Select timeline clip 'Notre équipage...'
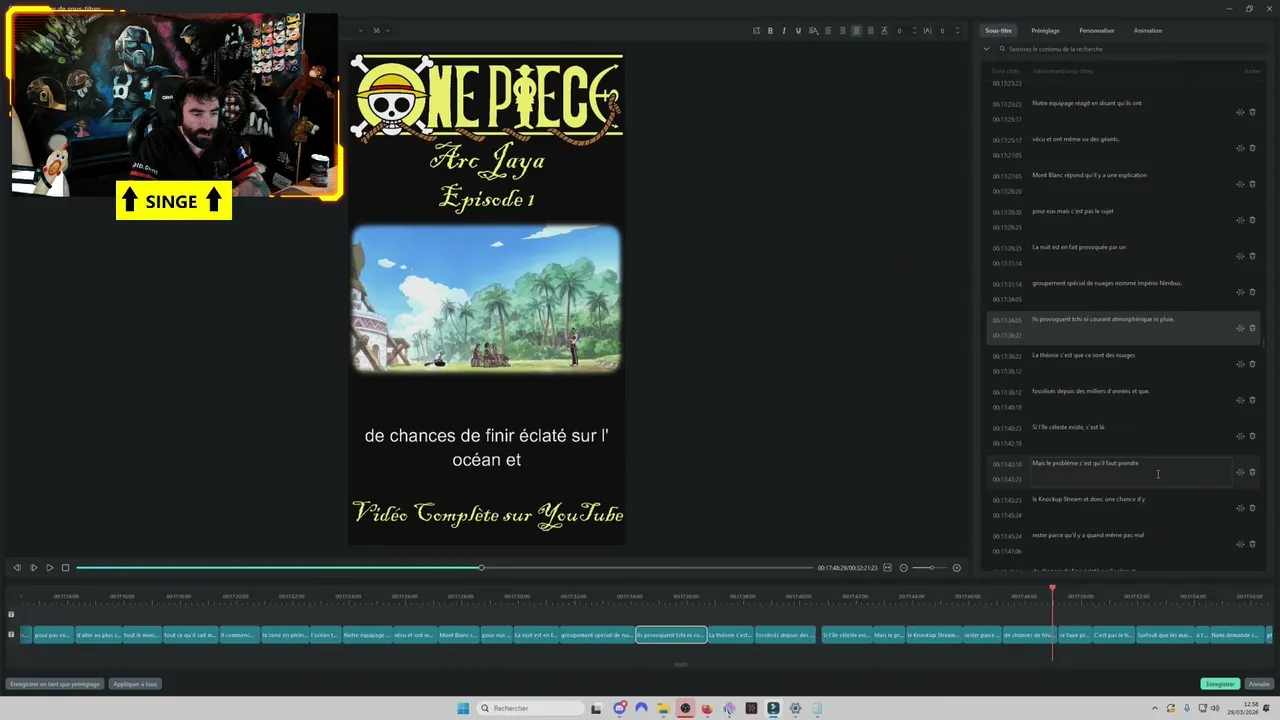Image resolution: width=1280 pixels, height=720 pixels. (366, 635)
